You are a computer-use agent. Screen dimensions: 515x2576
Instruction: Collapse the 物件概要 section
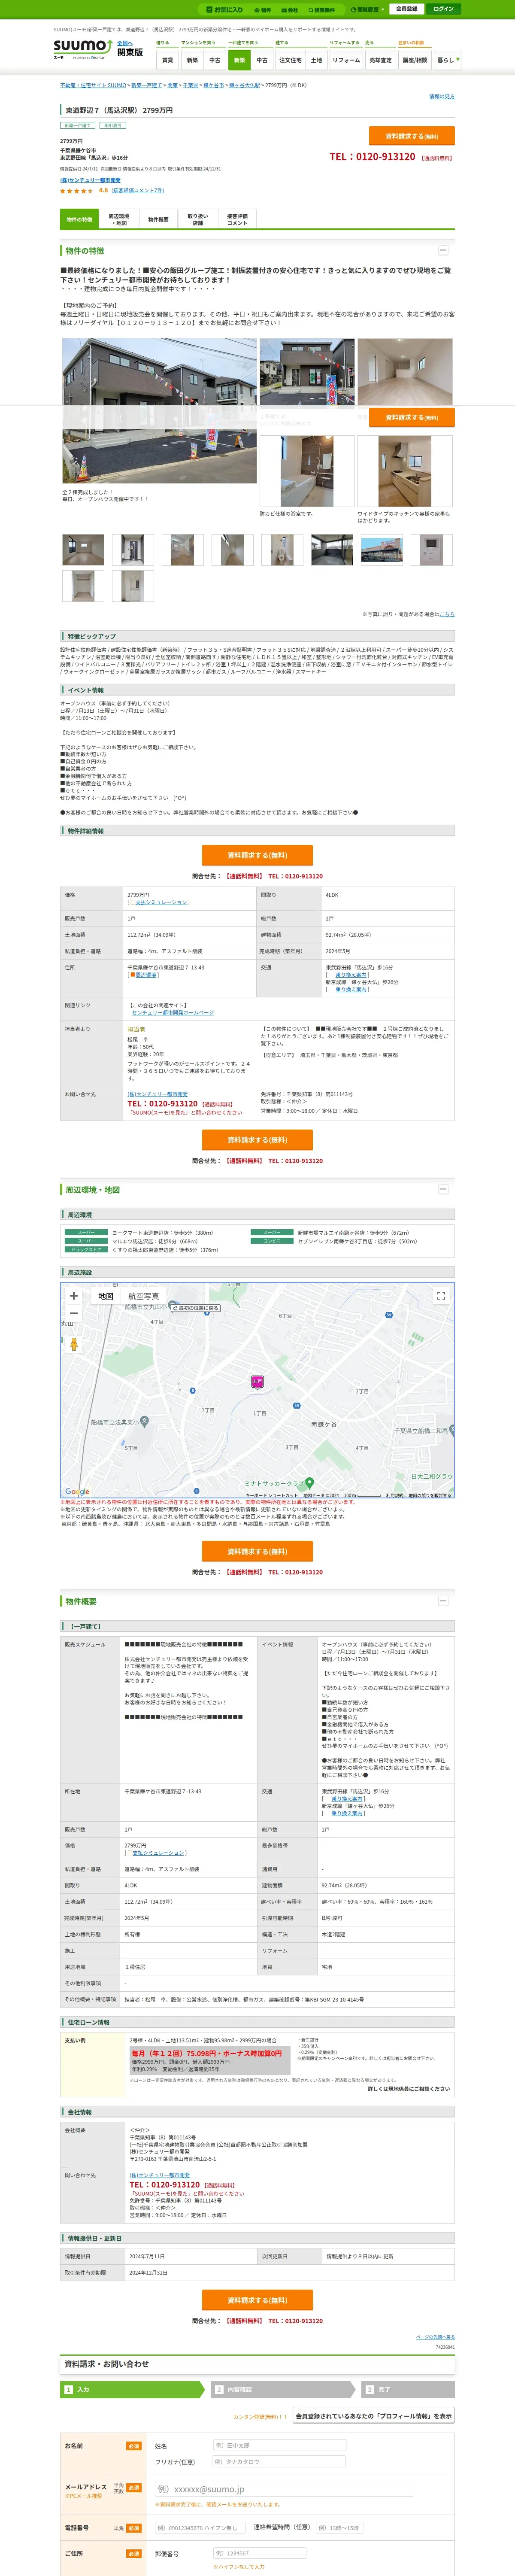[443, 1600]
